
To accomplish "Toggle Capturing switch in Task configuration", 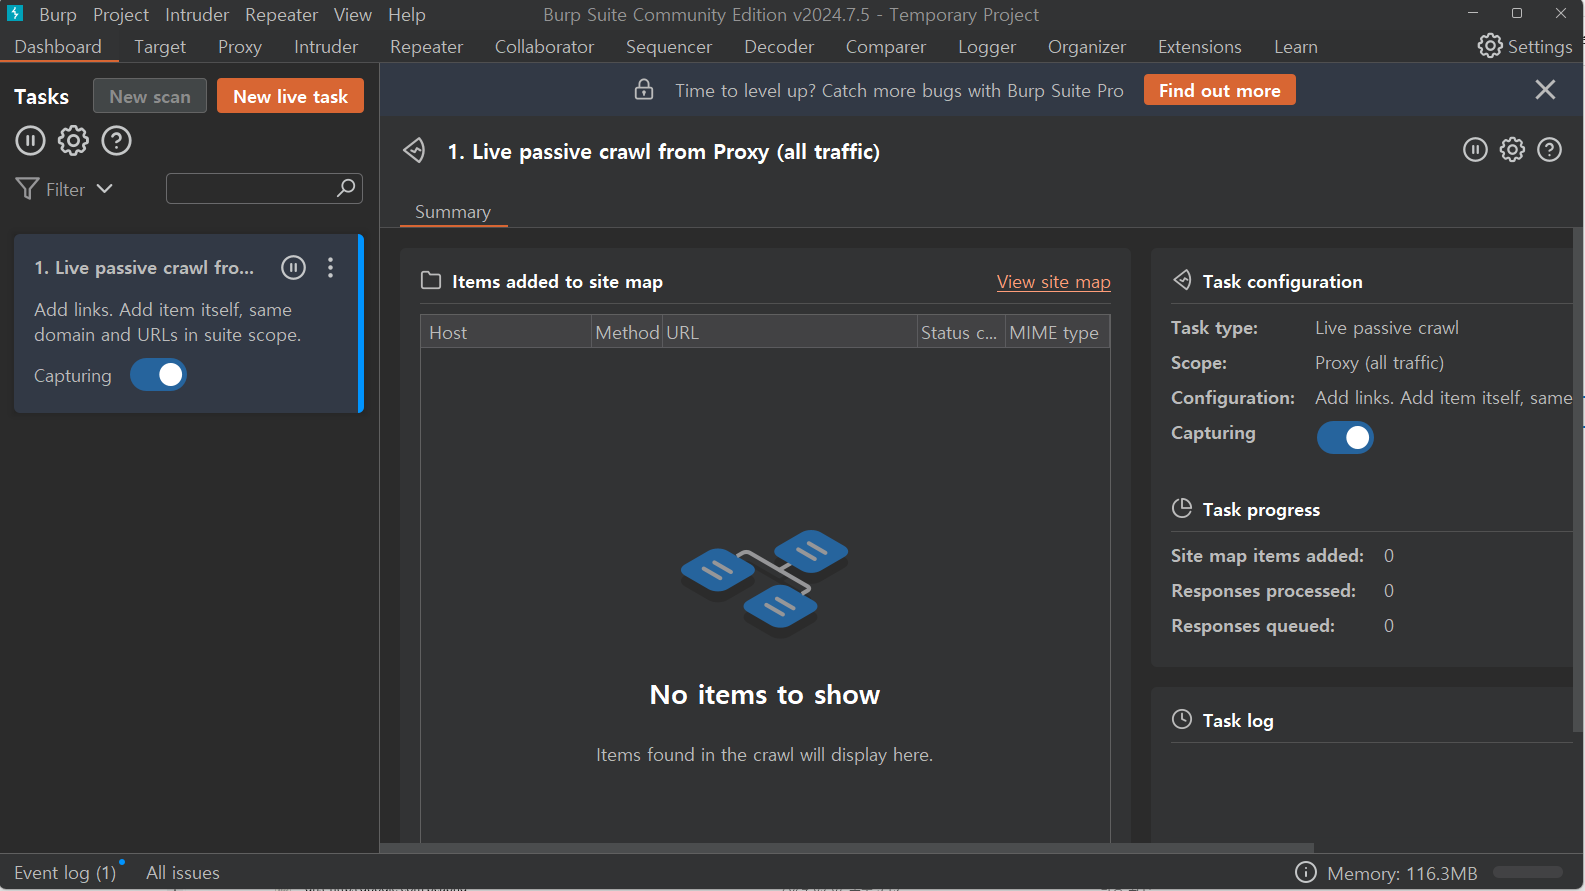I will click(1345, 437).
